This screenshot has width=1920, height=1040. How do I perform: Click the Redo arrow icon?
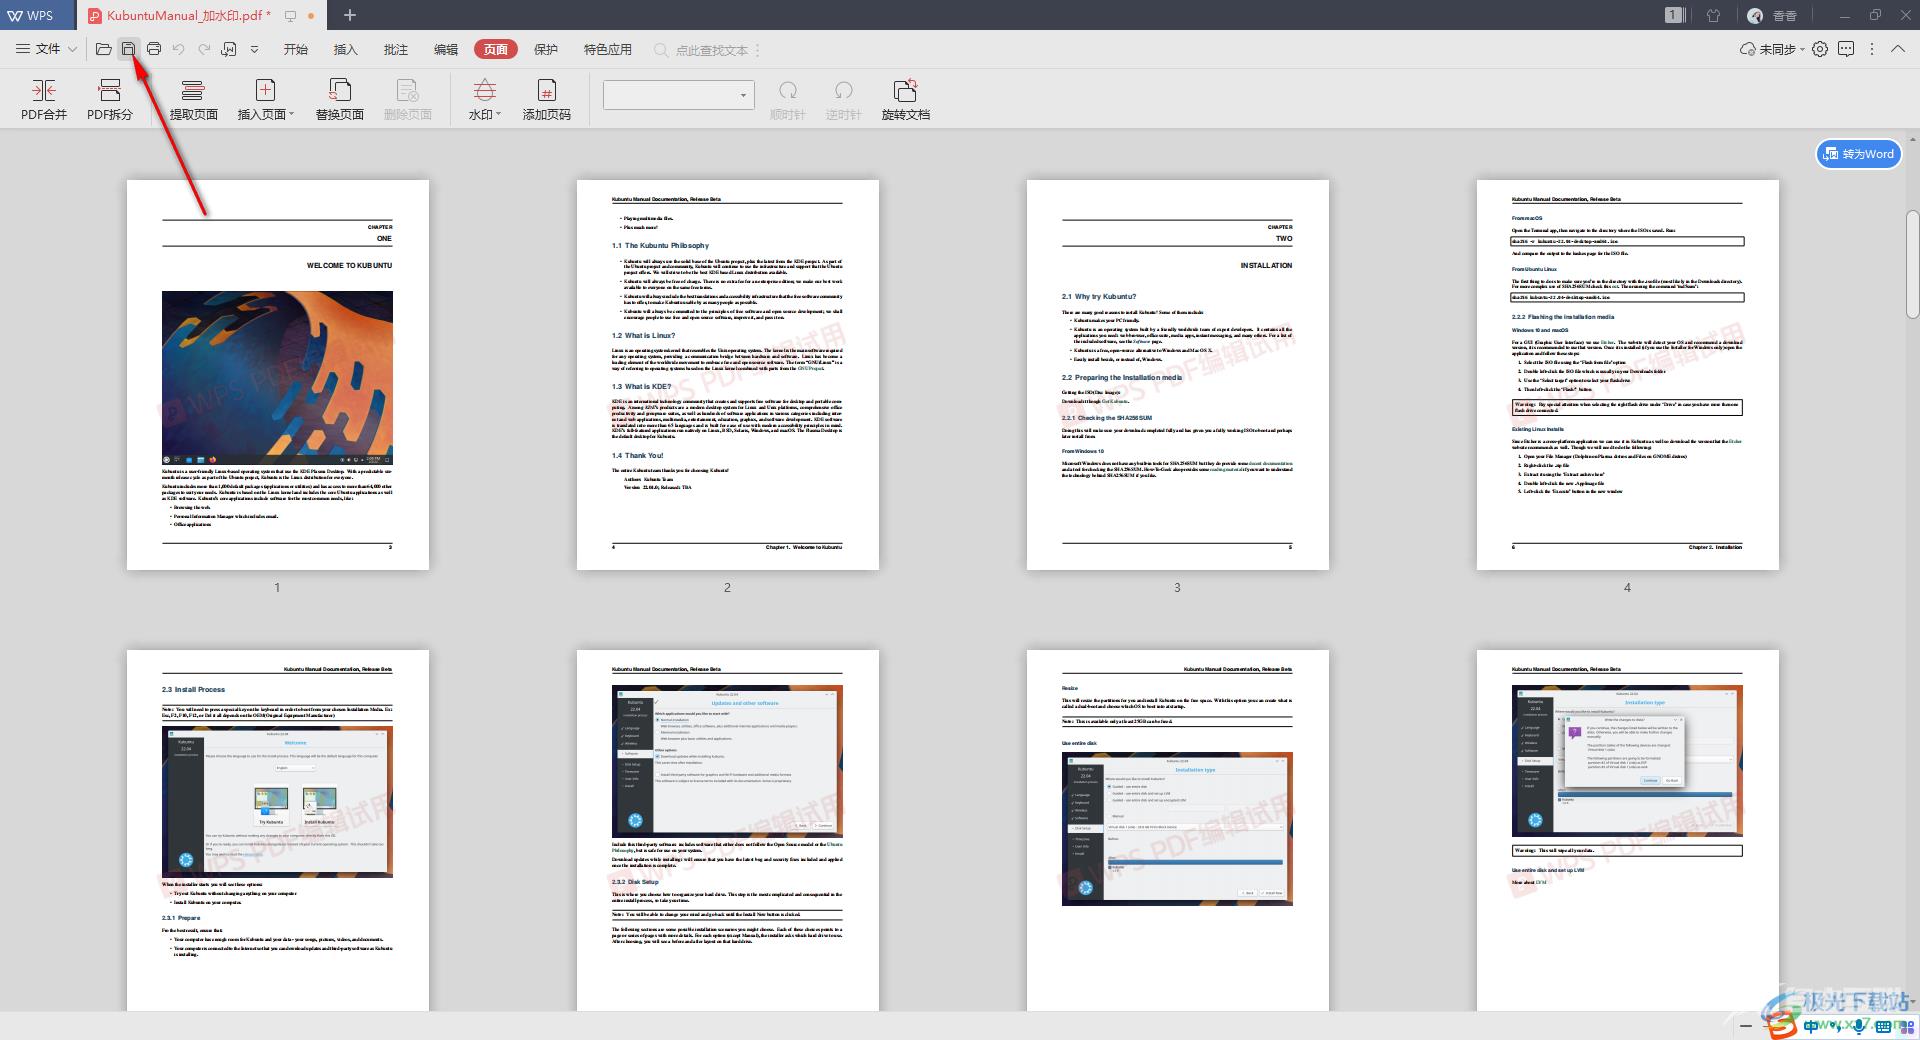[x=204, y=49]
